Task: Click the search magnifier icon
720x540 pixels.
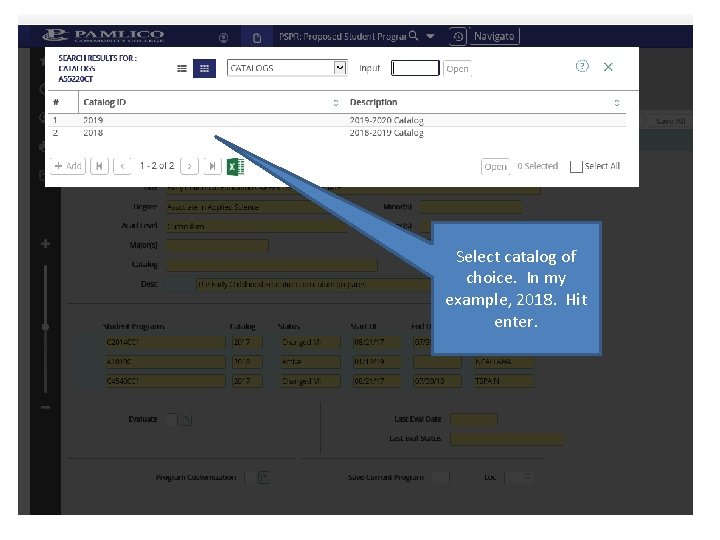Action: coord(413,35)
